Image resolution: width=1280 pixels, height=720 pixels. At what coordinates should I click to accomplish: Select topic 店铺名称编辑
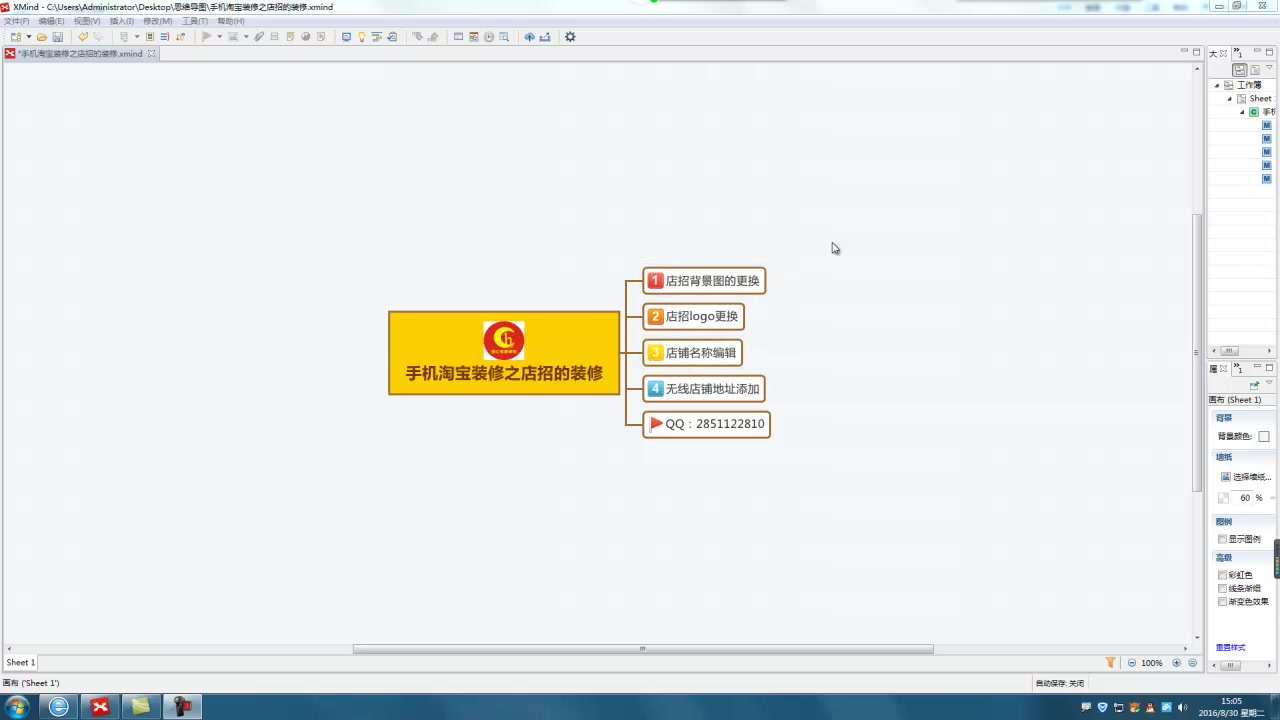[x=692, y=353]
